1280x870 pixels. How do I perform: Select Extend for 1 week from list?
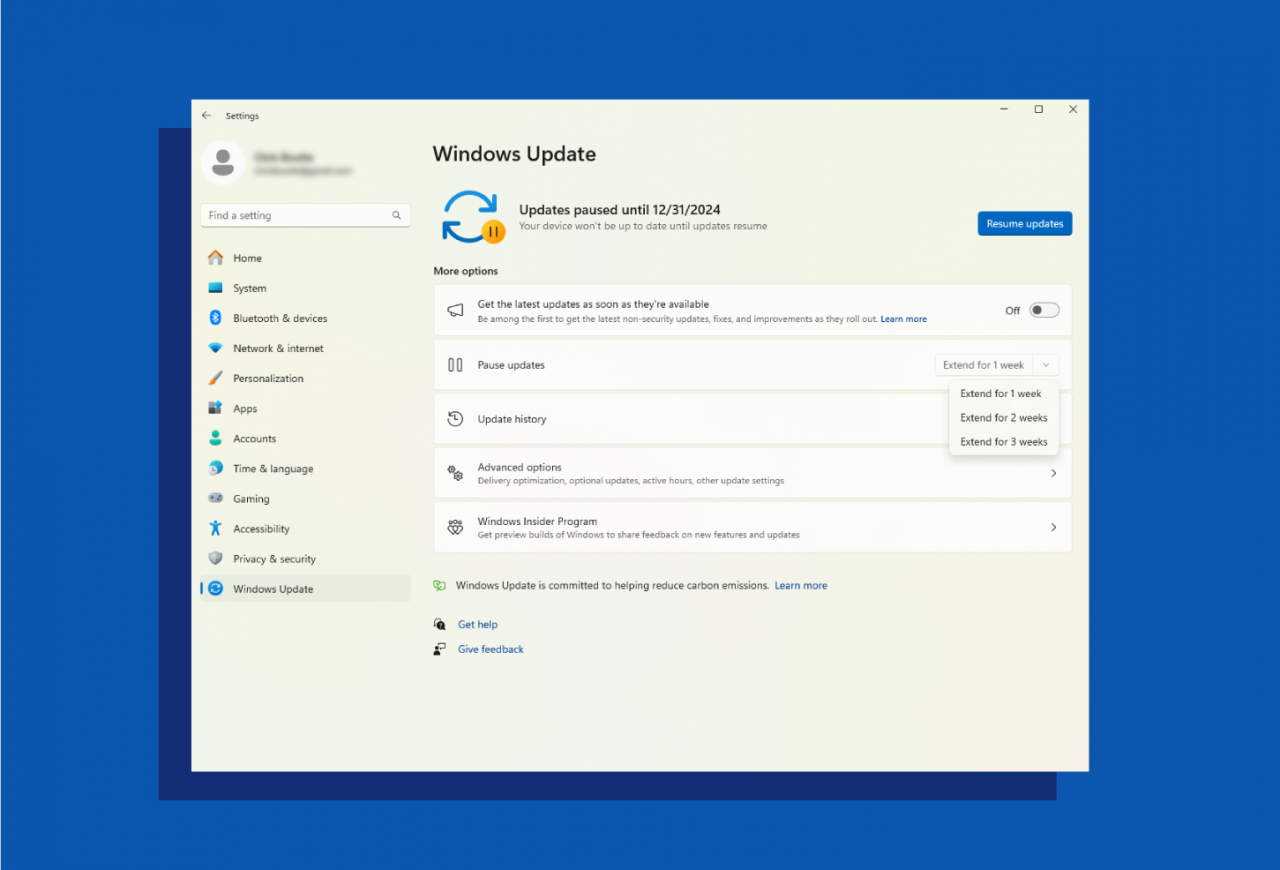coord(1000,394)
